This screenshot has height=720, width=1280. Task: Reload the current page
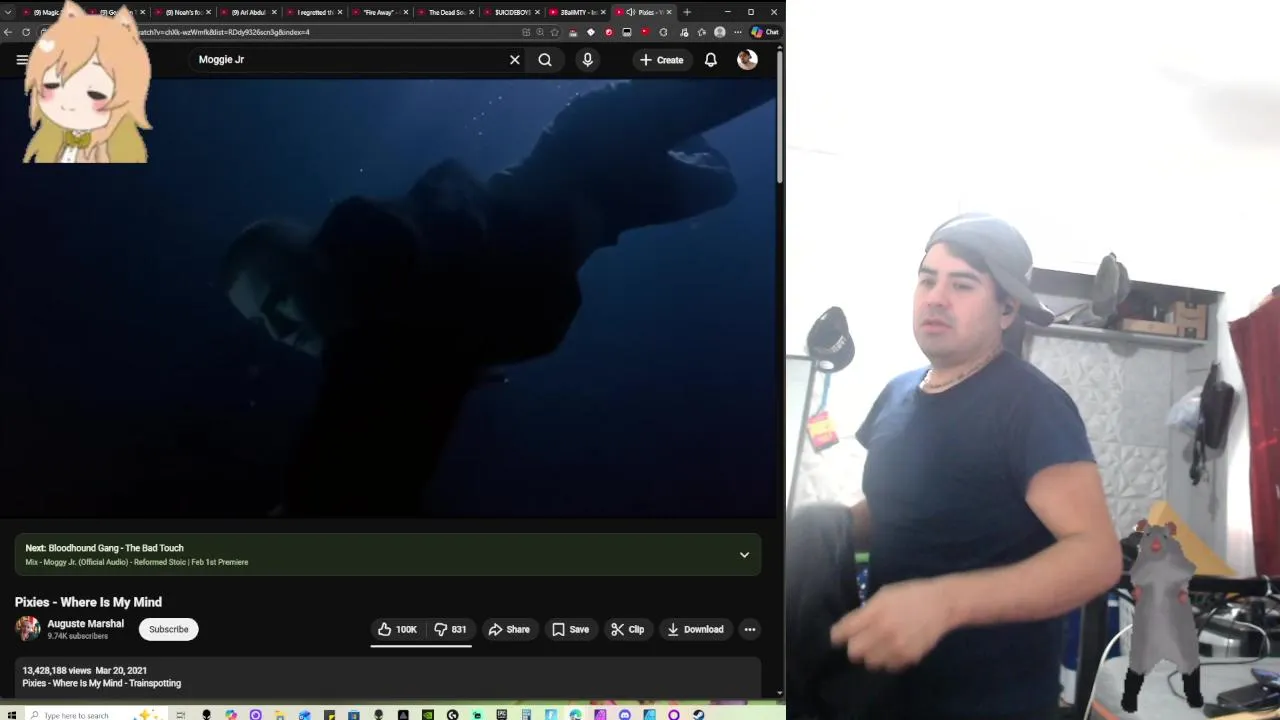[26, 32]
